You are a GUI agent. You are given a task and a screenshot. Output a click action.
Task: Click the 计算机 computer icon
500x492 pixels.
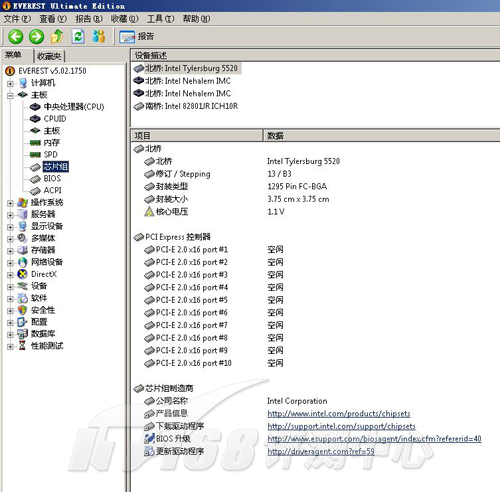click(22, 83)
